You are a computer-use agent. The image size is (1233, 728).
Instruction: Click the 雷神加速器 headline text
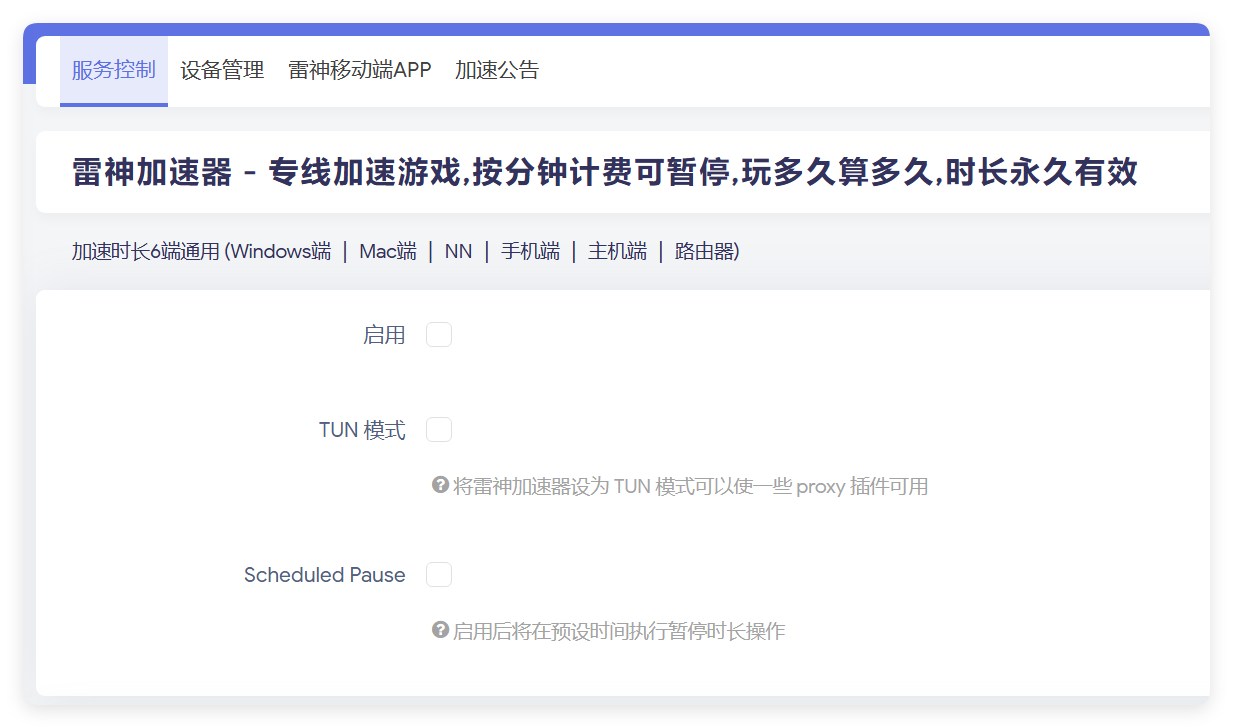[x=605, y=172]
